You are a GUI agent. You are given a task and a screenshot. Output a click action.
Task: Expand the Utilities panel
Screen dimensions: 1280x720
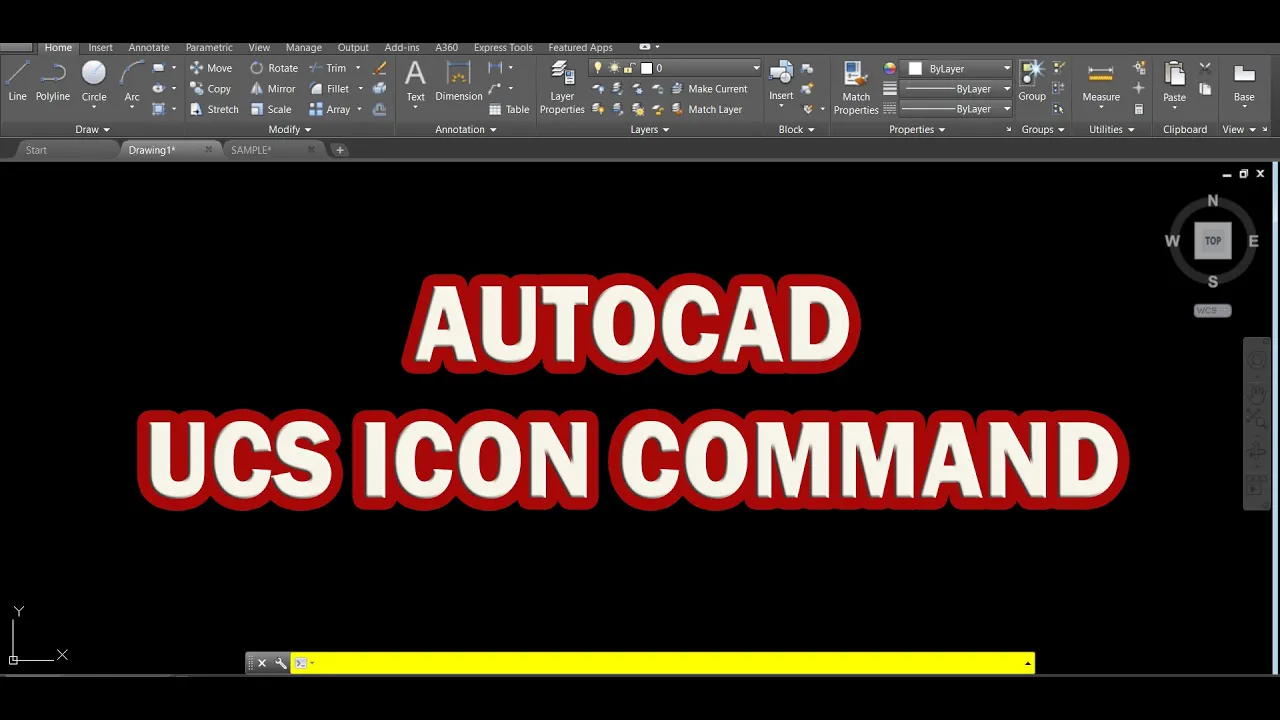tap(1112, 129)
